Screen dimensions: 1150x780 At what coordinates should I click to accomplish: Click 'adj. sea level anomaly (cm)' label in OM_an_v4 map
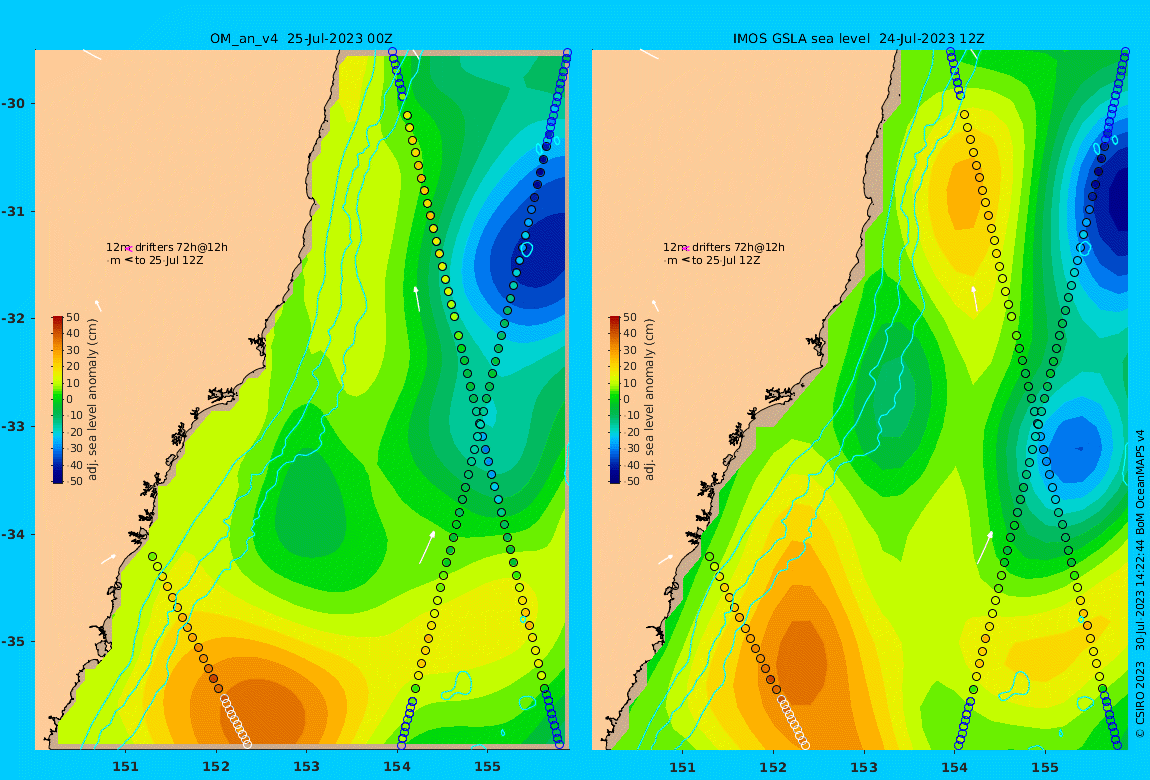pos(92,400)
